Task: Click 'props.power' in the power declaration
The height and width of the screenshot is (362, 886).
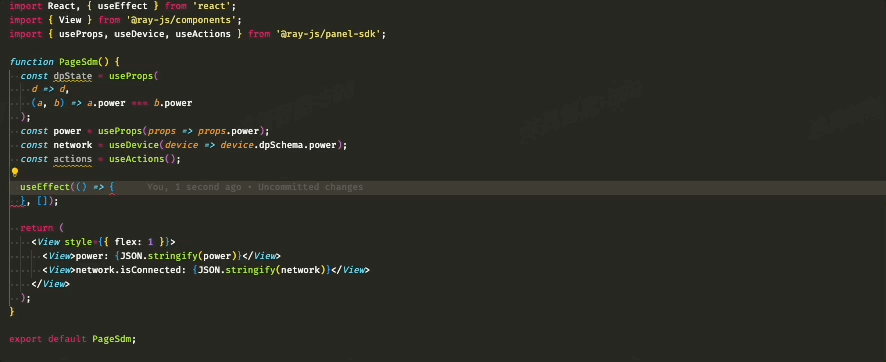Action: coord(228,131)
